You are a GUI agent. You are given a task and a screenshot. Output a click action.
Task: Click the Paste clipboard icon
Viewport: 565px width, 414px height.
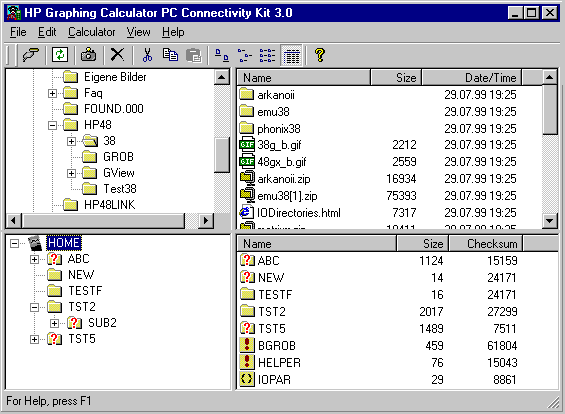coord(193,55)
